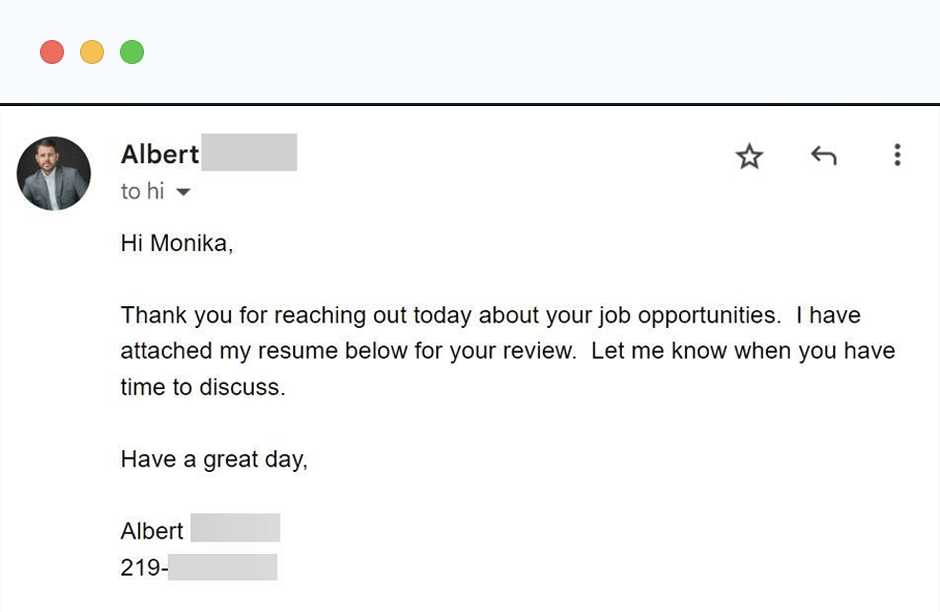Open the three-dot more options menu
The height and width of the screenshot is (612, 940).
coord(897,155)
